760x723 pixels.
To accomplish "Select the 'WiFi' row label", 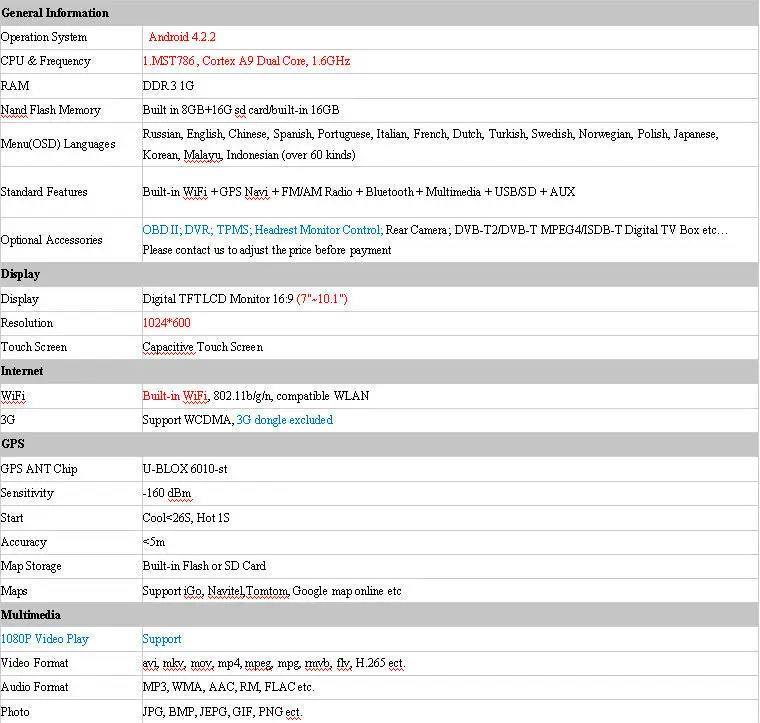I will [13, 396].
